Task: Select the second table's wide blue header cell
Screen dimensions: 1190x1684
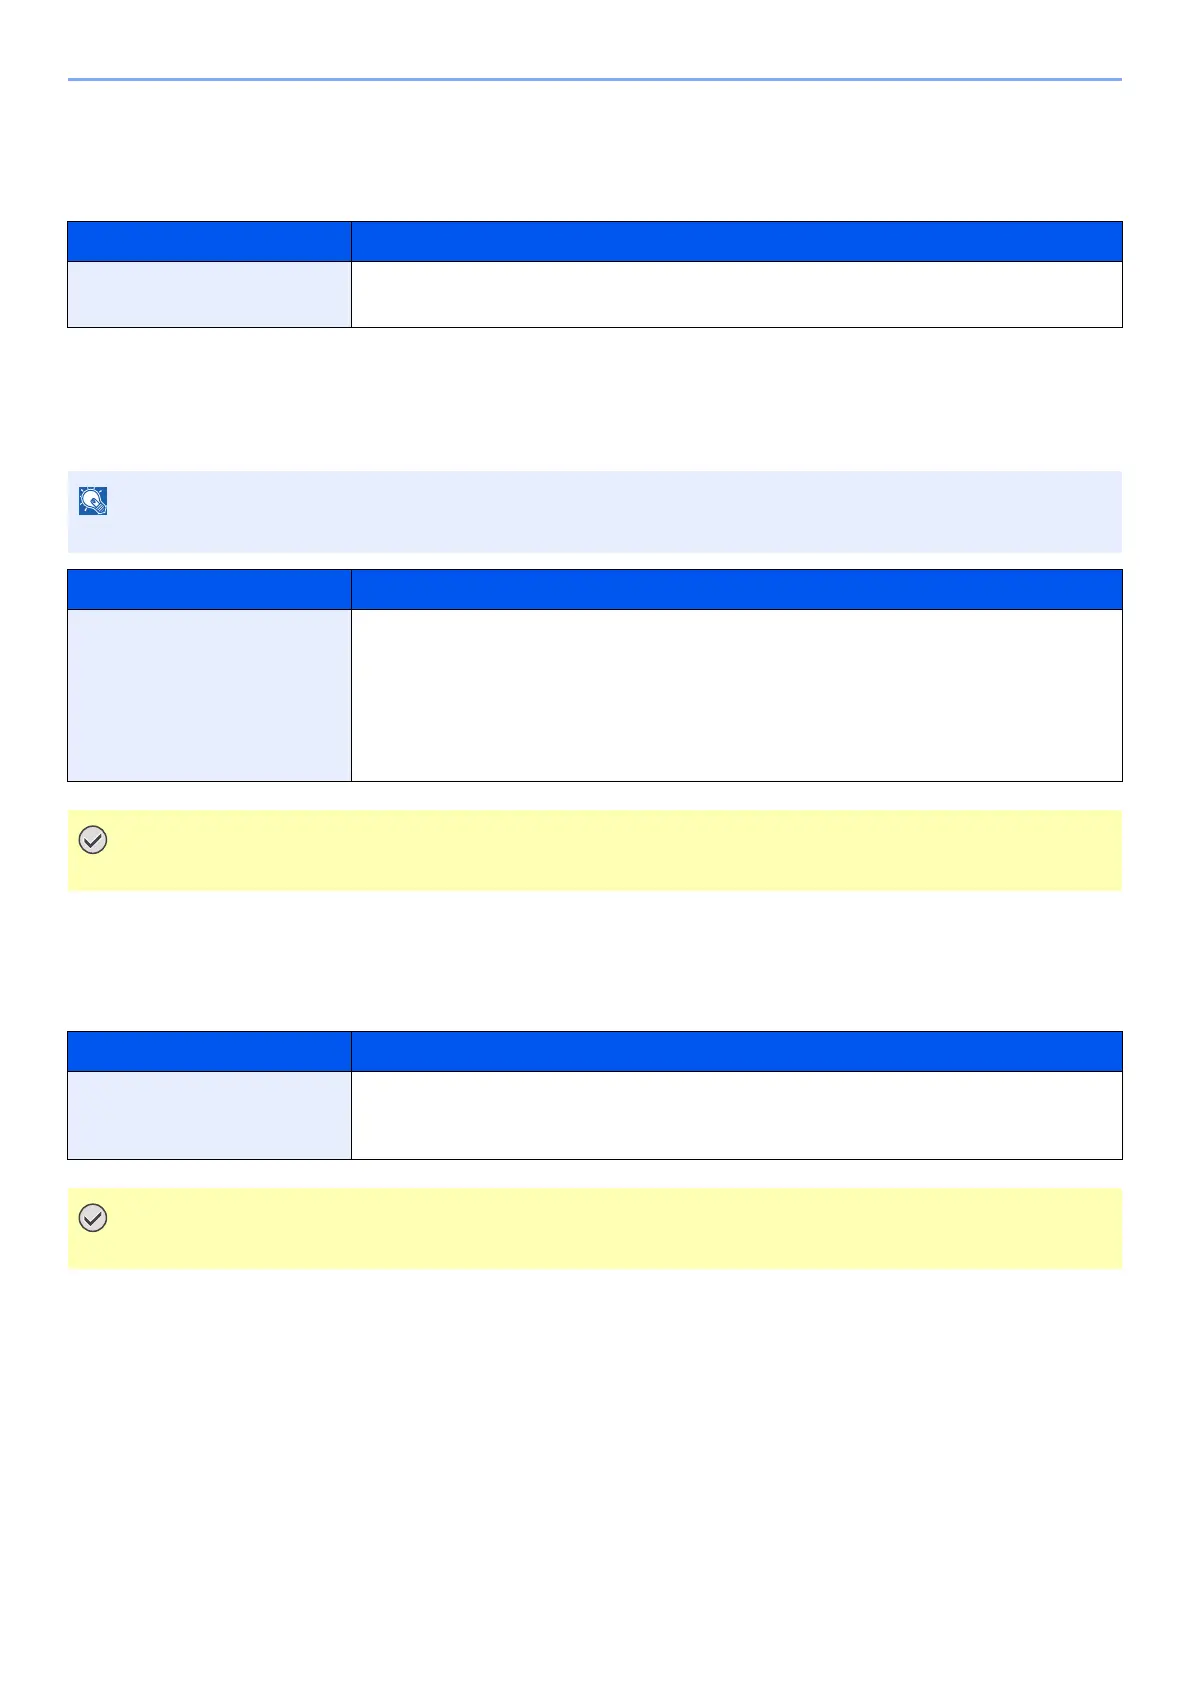Action: (737, 589)
